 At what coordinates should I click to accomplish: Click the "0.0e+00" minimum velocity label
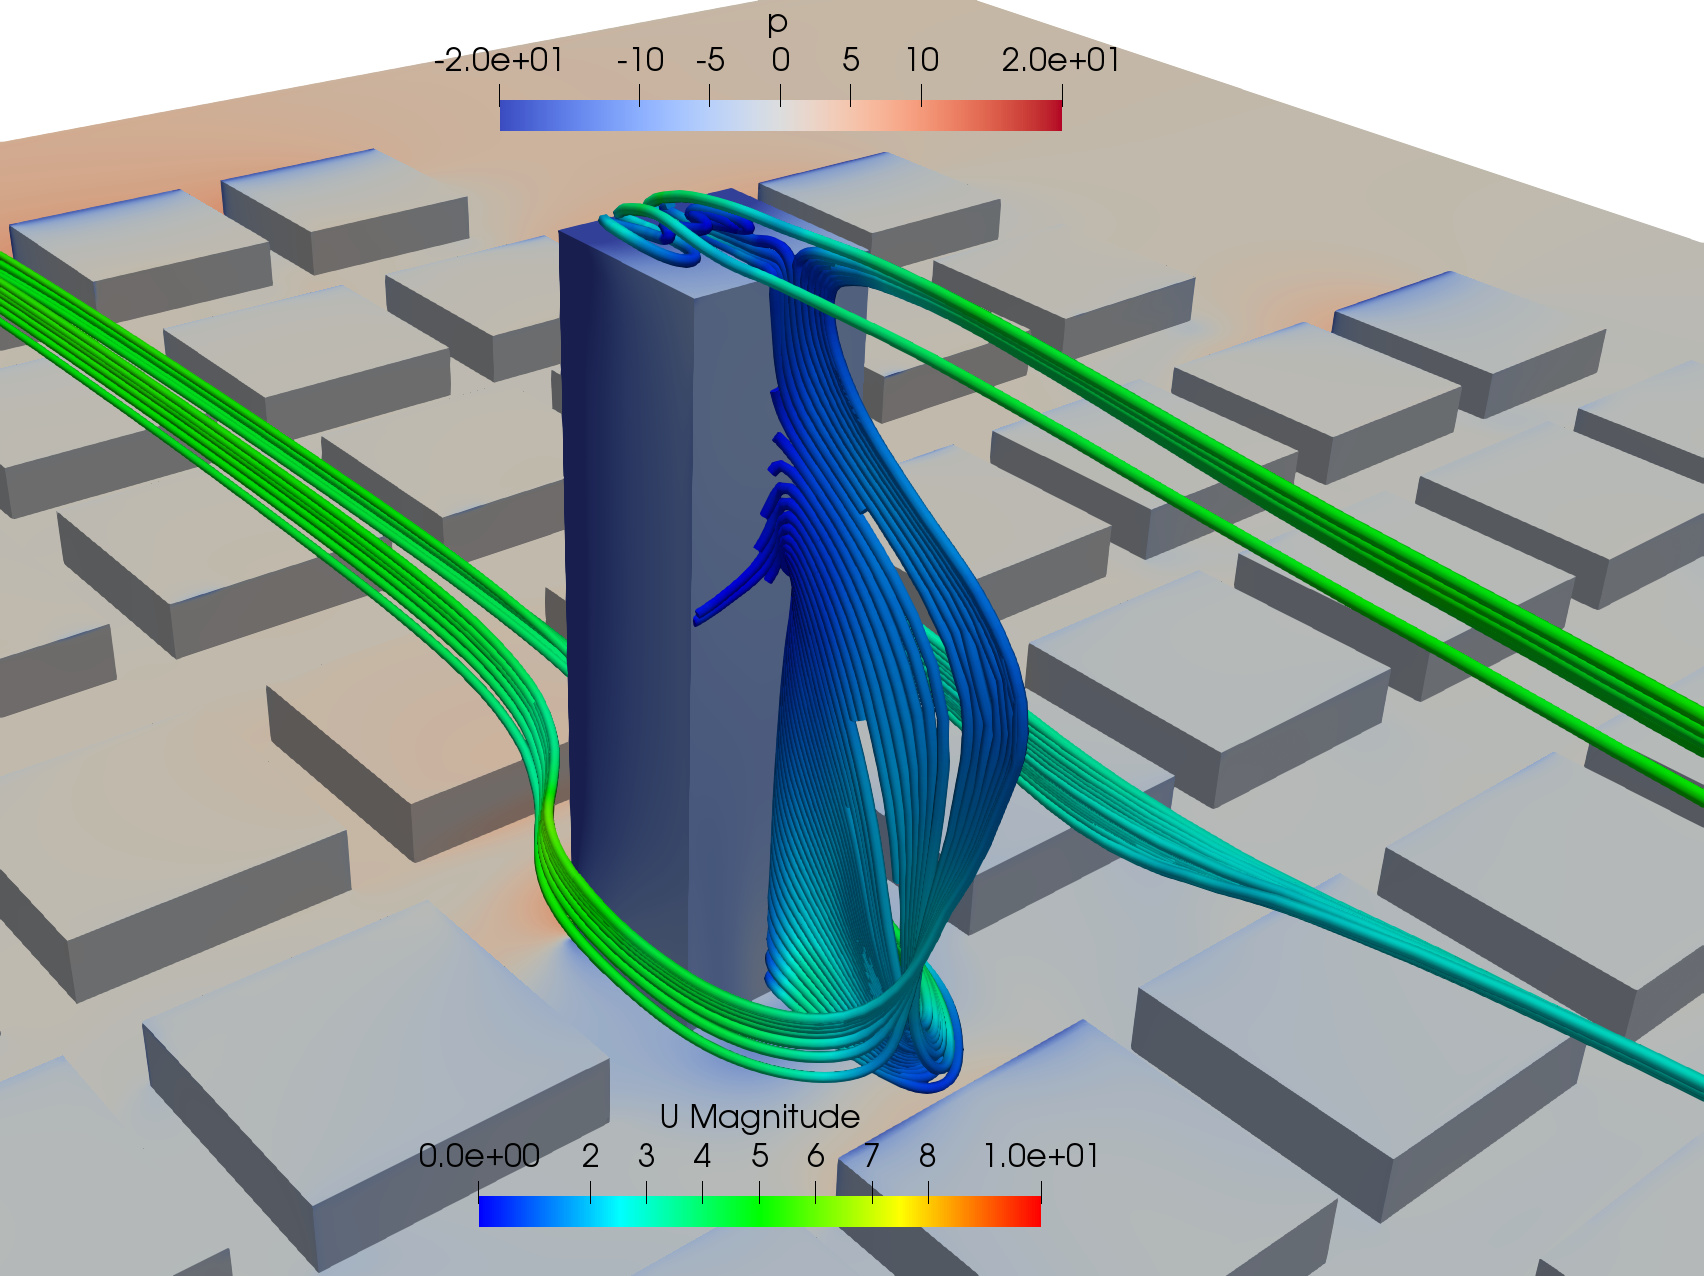479,1156
